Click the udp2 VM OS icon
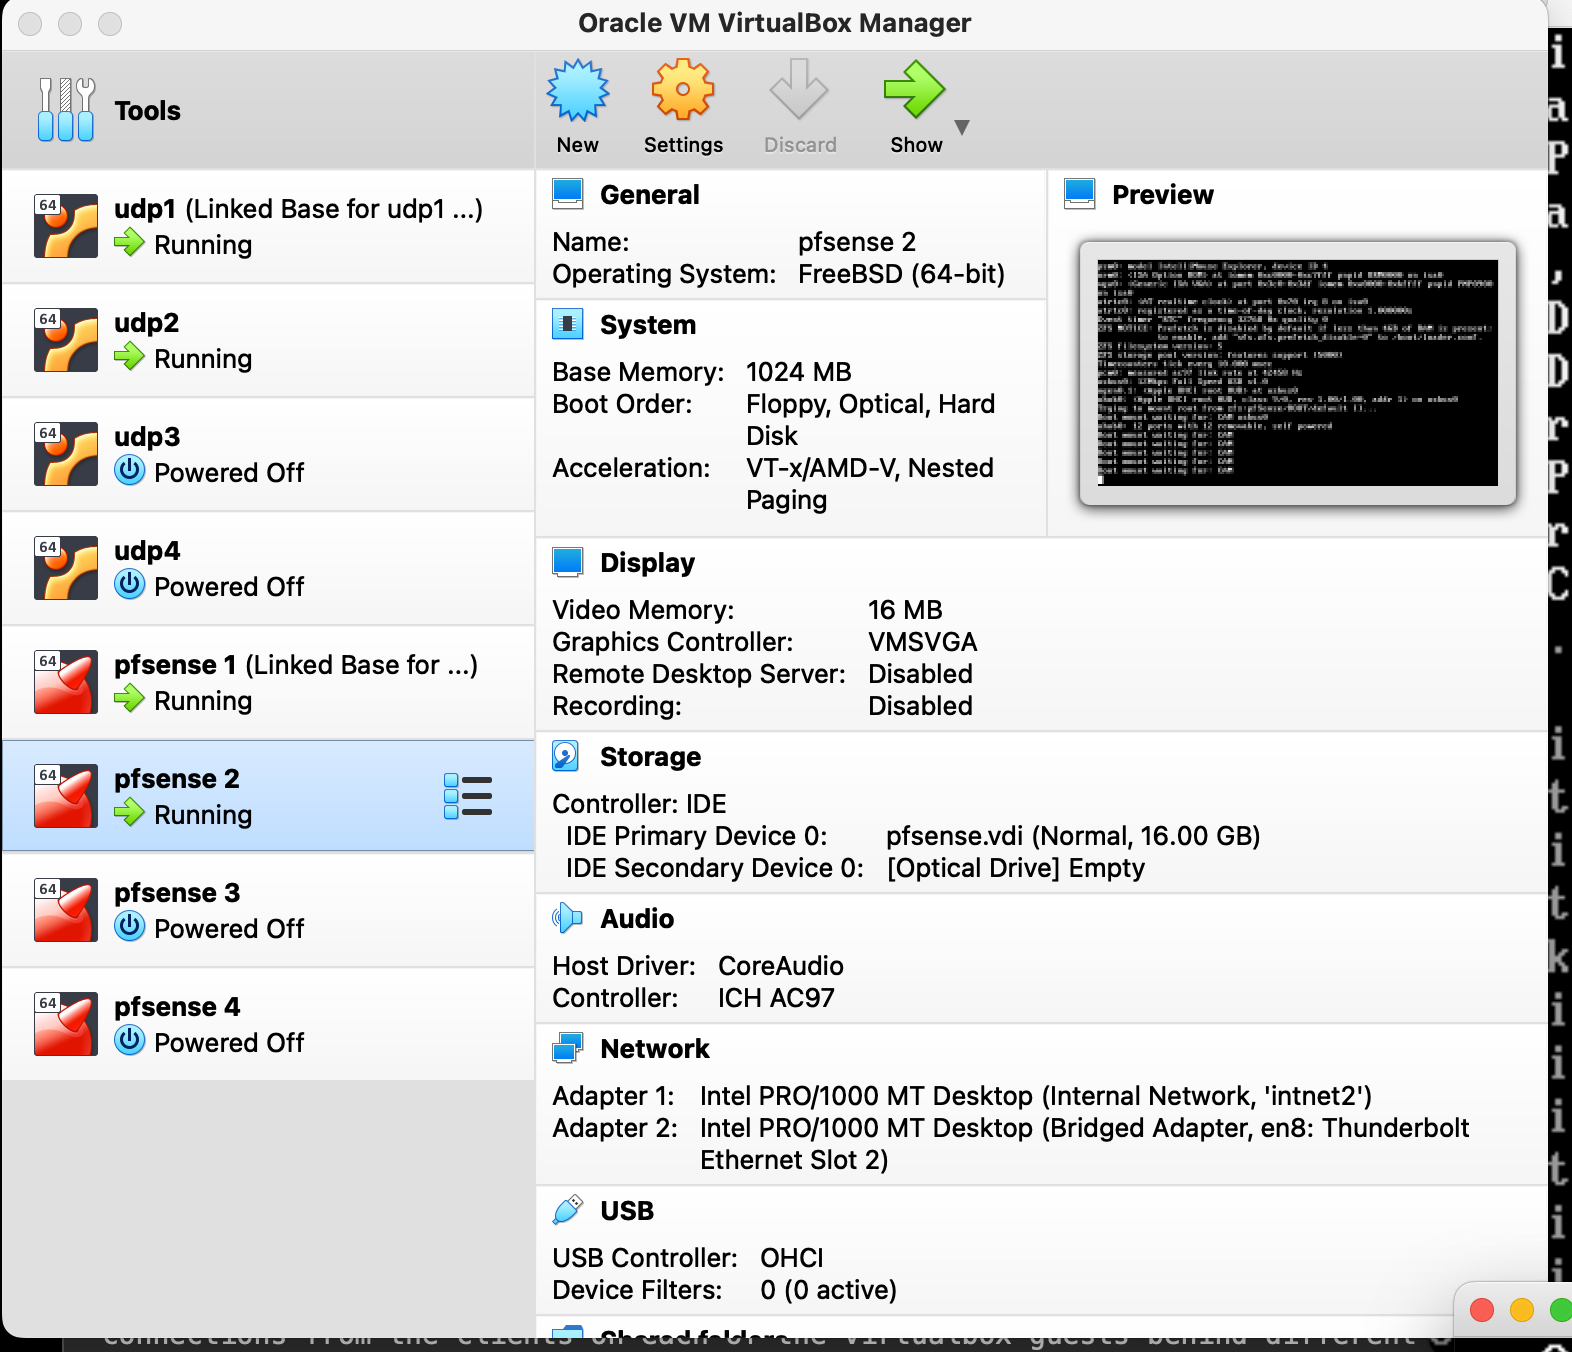Viewport: 1572px width, 1352px height. coord(66,340)
